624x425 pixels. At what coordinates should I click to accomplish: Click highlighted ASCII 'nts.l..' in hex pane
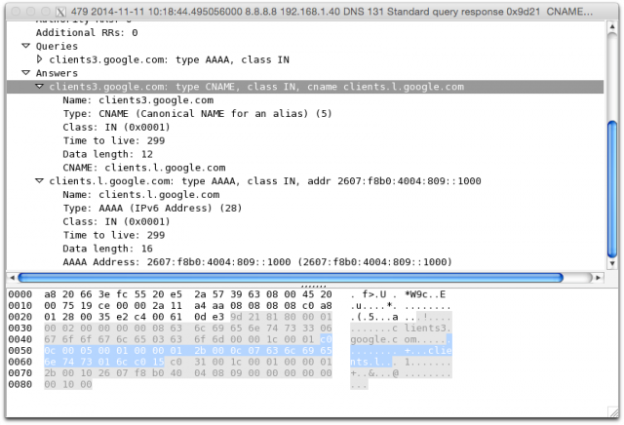click(x=371, y=362)
